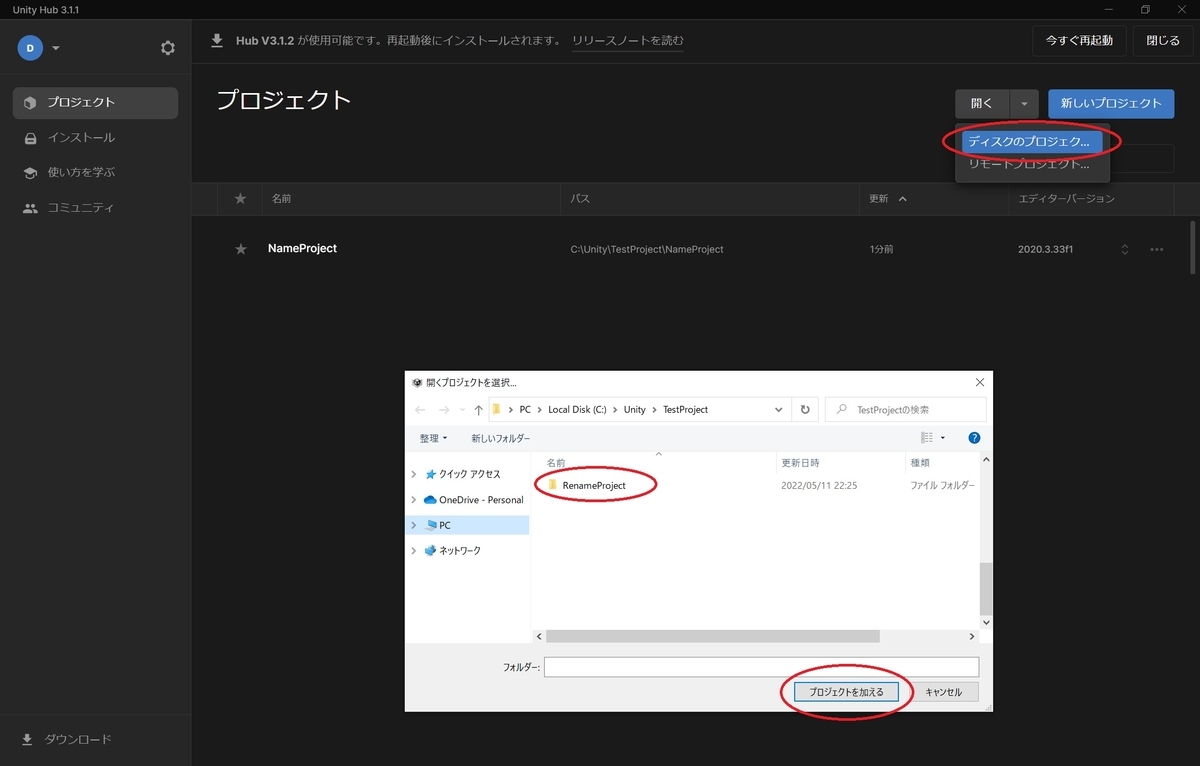The image size is (1200, 766).
Task: Click Local Disk (C:) breadcrumb
Action: pos(577,410)
